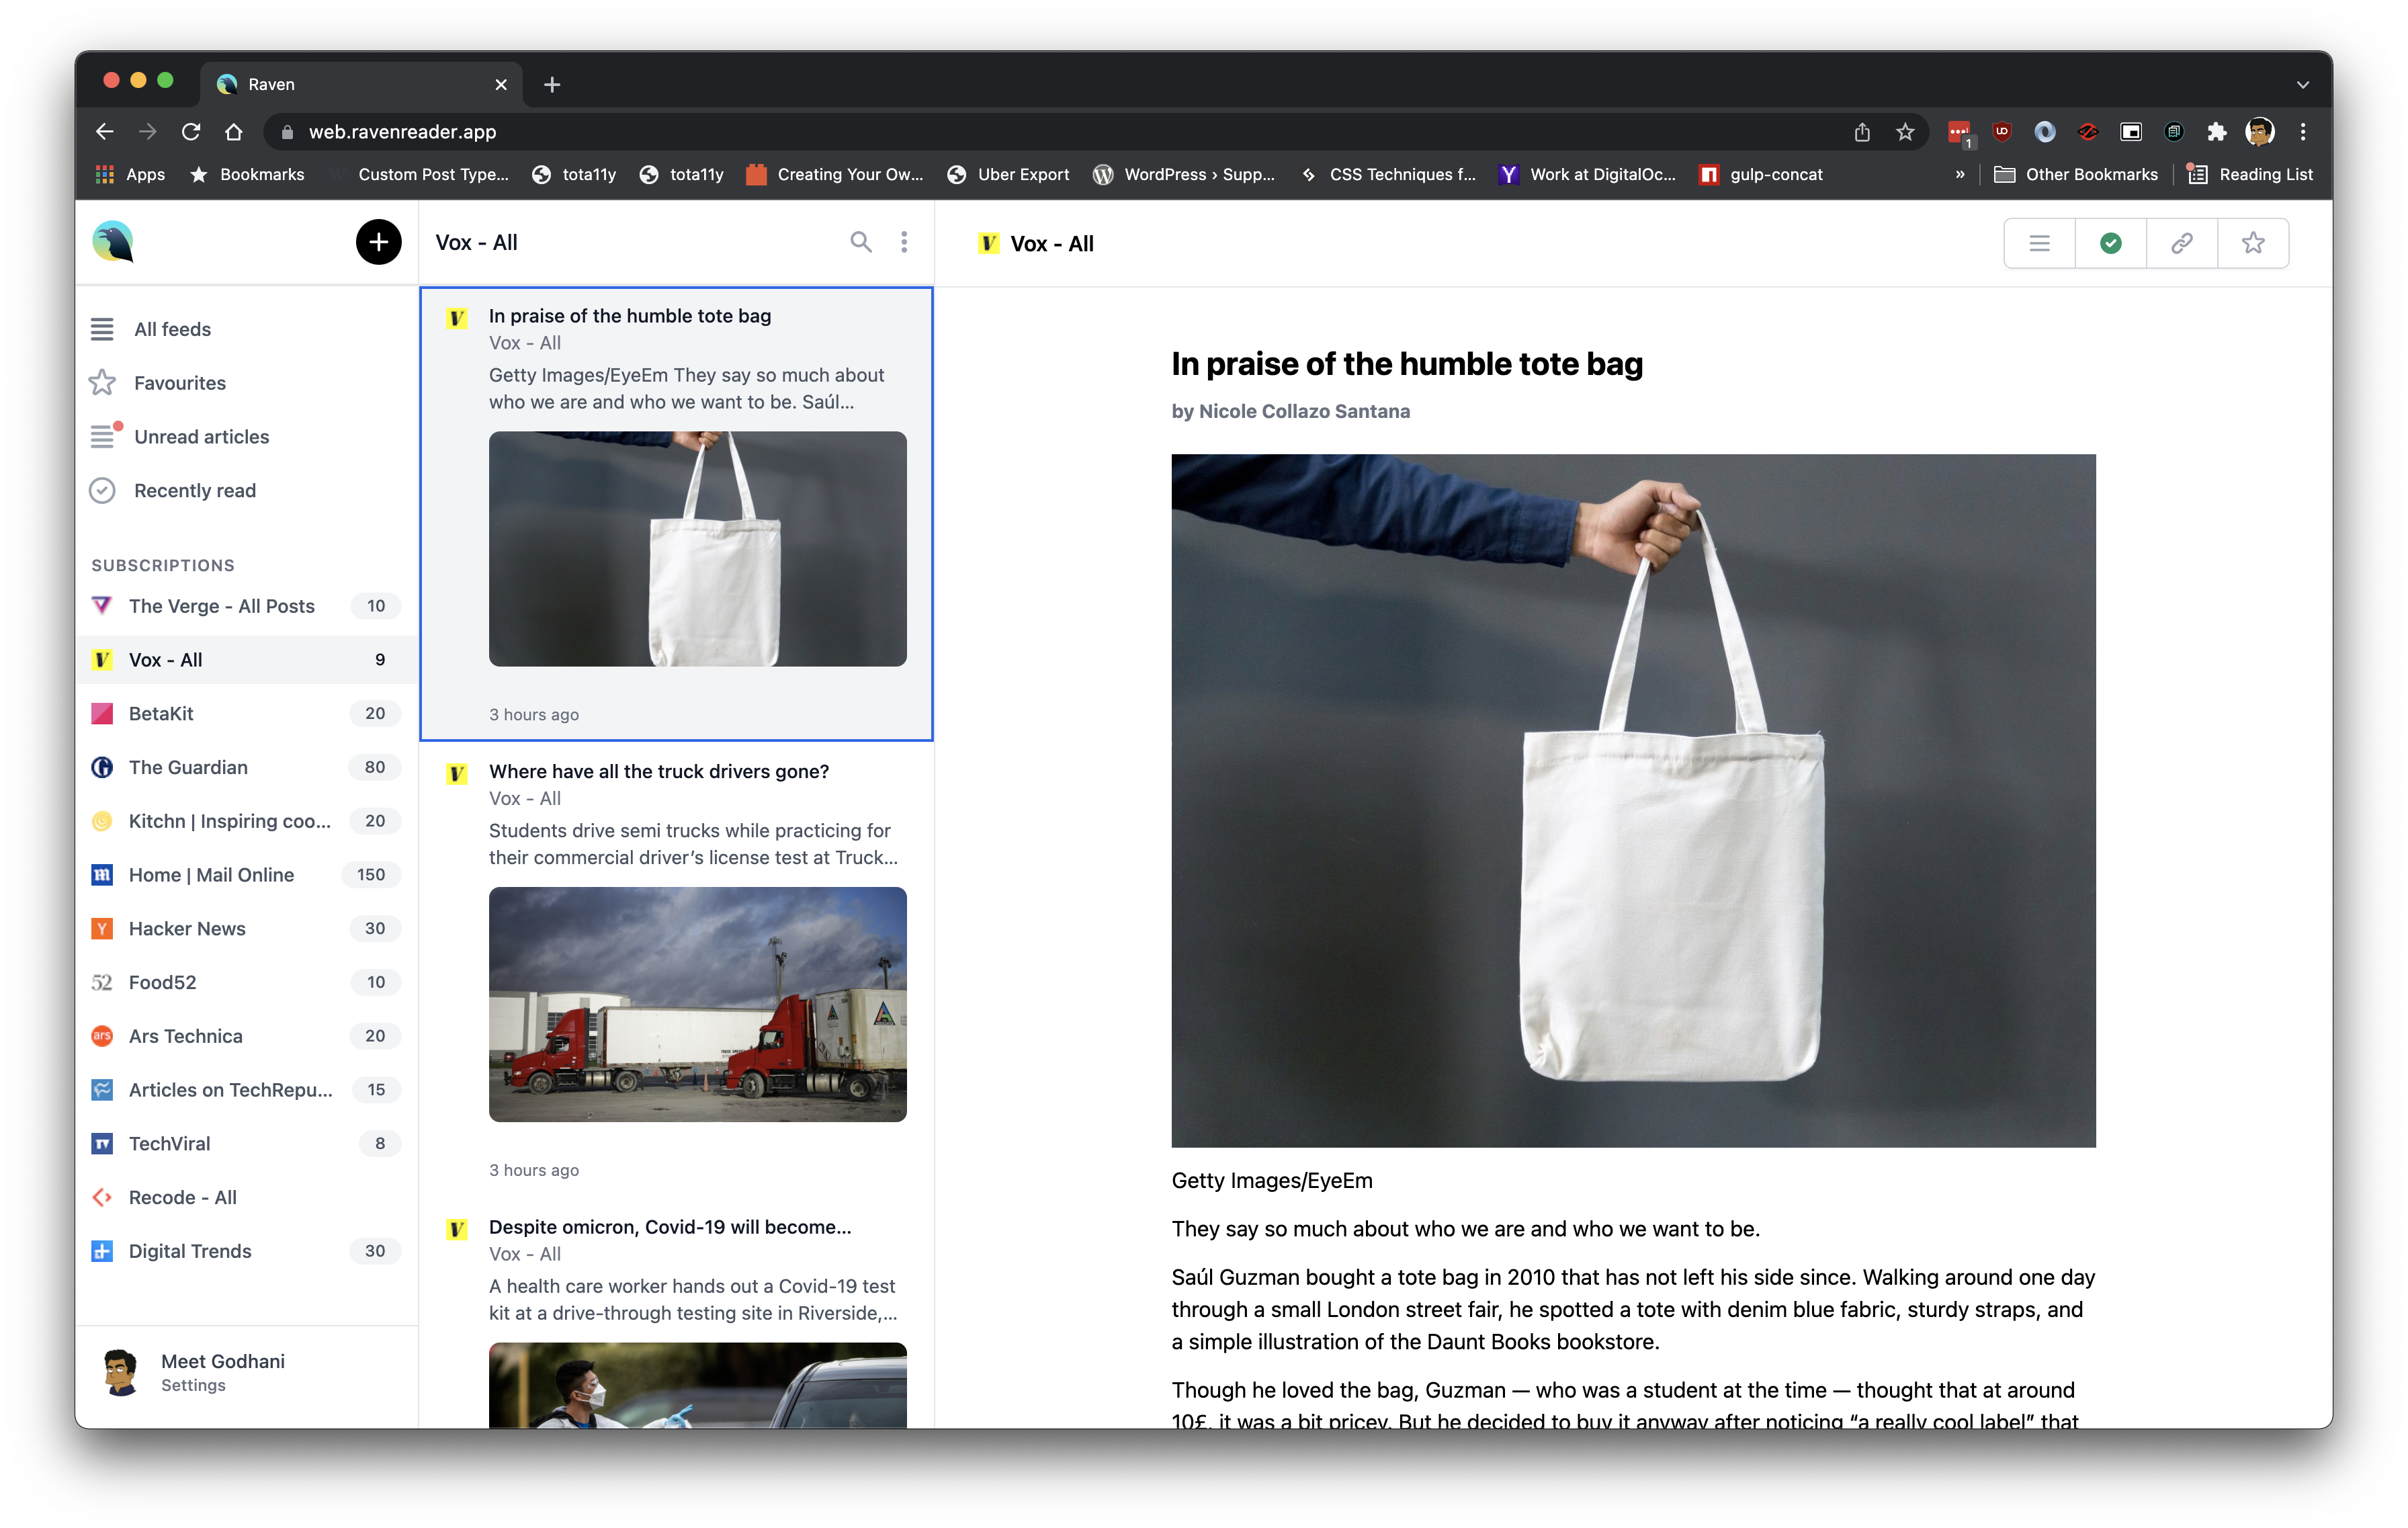Click tote bag thumbnail in list
This screenshot has width=2408, height=1528.
697,549
